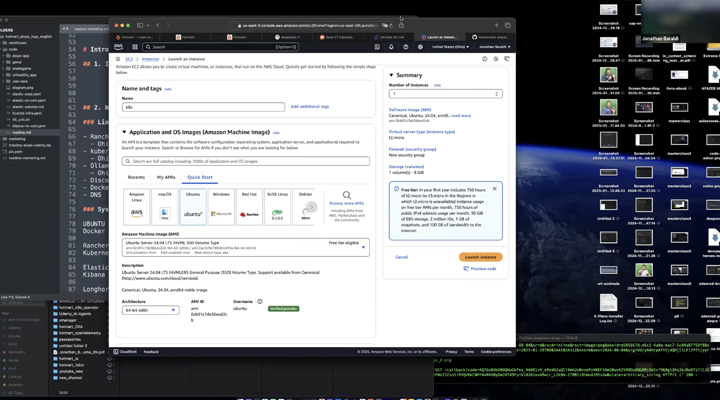Screen dimensions: 720x400
Task: Open the EC2 breadcrumb link
Action: (129, 59)
